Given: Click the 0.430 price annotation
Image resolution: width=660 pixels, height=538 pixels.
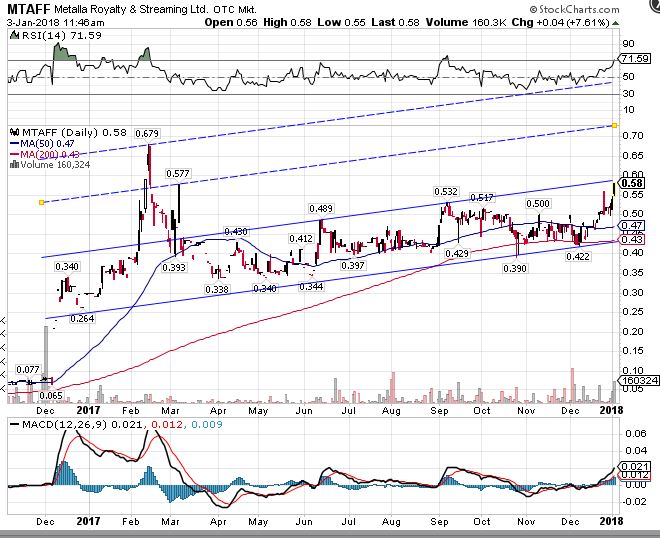Looking at the screenshot, I should (236, 232).
